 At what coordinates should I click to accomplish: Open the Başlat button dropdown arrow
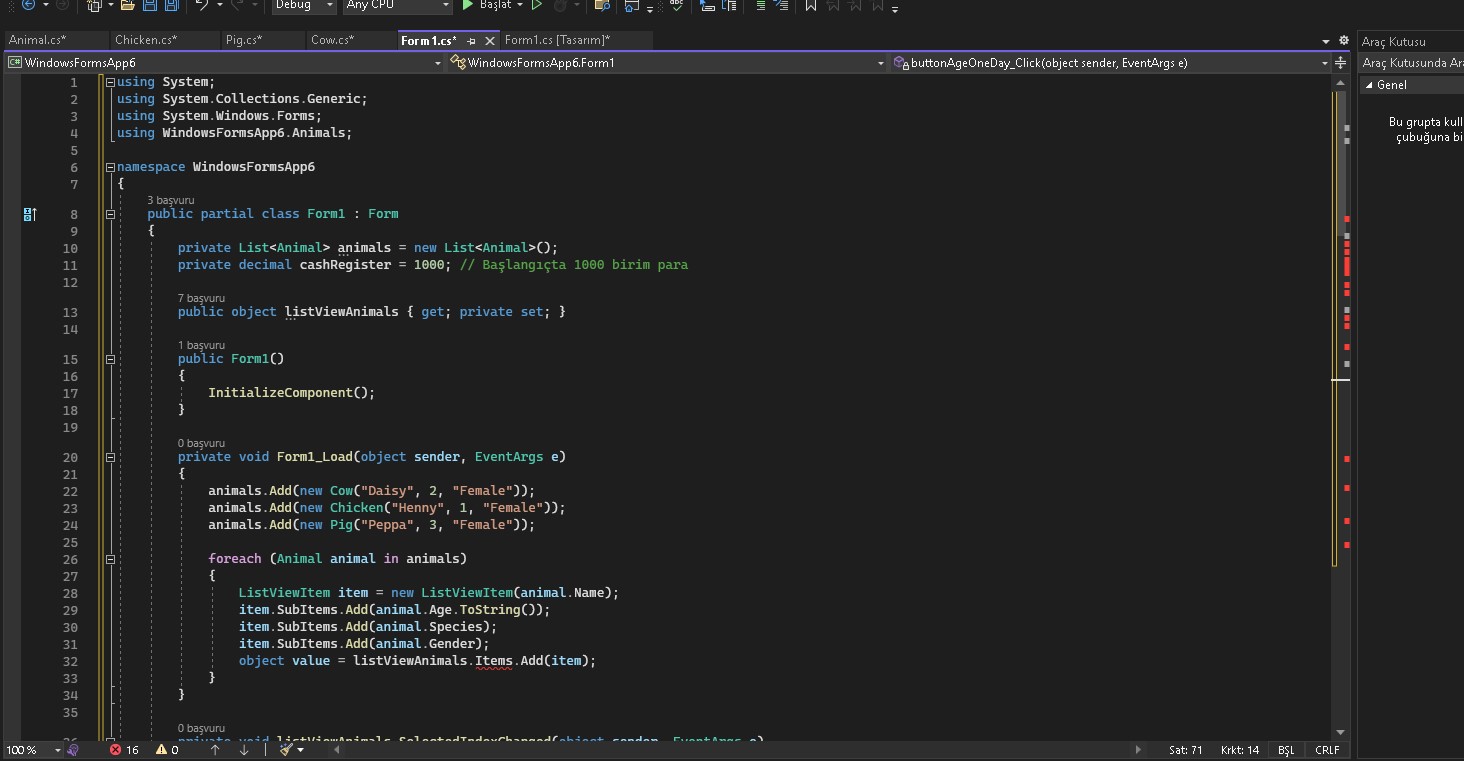(x=520, y=5)
